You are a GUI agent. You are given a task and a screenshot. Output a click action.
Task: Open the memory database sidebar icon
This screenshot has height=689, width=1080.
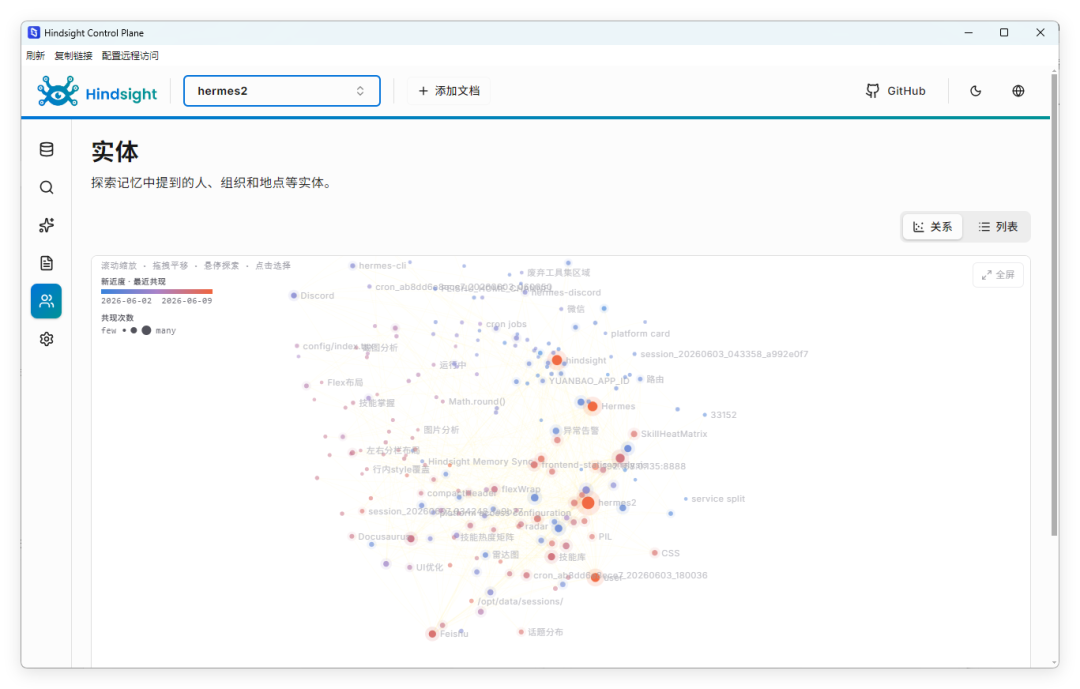pos(46,150)
